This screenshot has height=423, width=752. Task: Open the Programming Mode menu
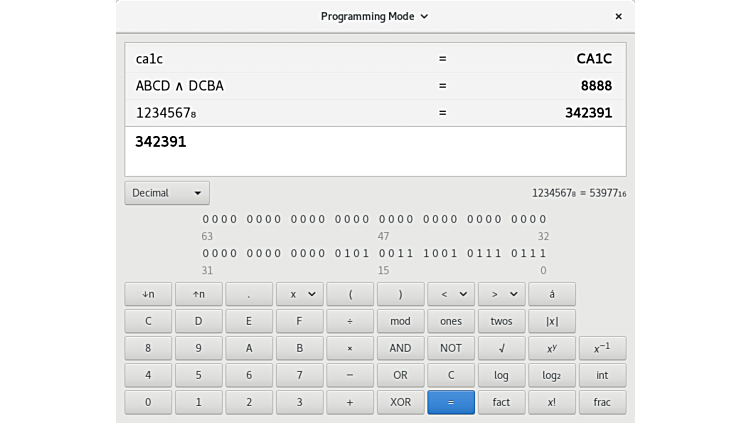point(374,16)
